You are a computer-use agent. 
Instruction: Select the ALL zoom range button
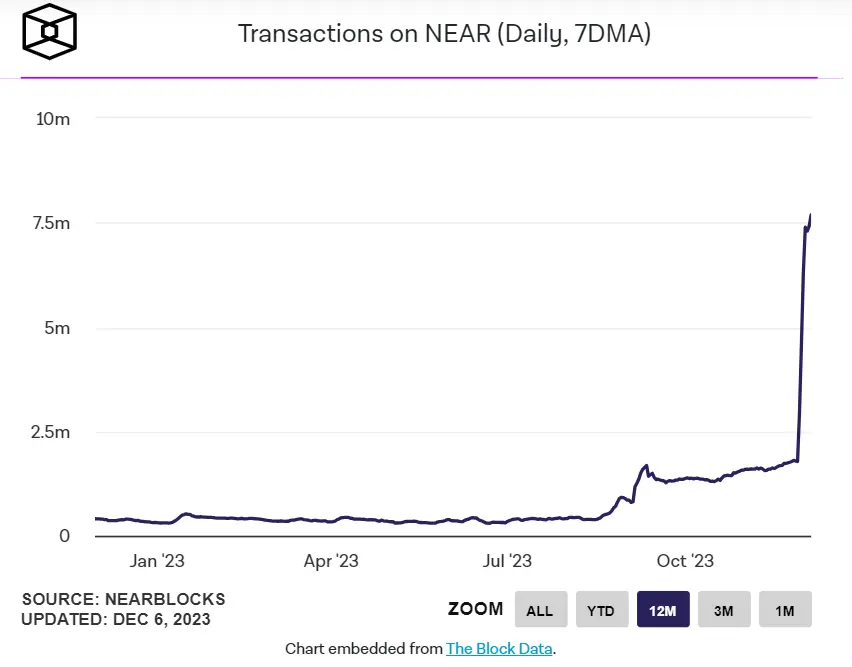click(x=541, y=609)
